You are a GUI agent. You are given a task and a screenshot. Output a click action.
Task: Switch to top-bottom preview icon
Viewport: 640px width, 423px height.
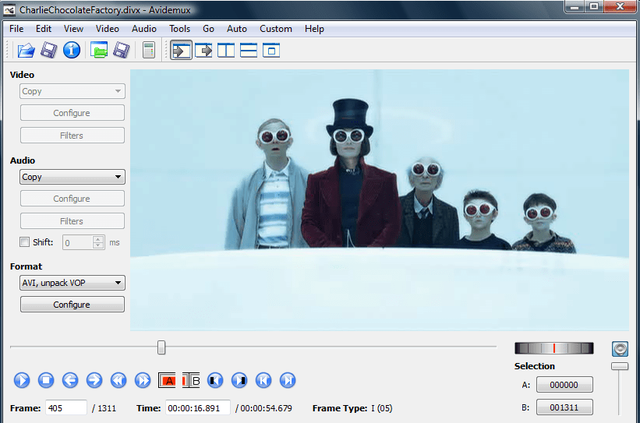pyautogui.click(x=249, y=51)
